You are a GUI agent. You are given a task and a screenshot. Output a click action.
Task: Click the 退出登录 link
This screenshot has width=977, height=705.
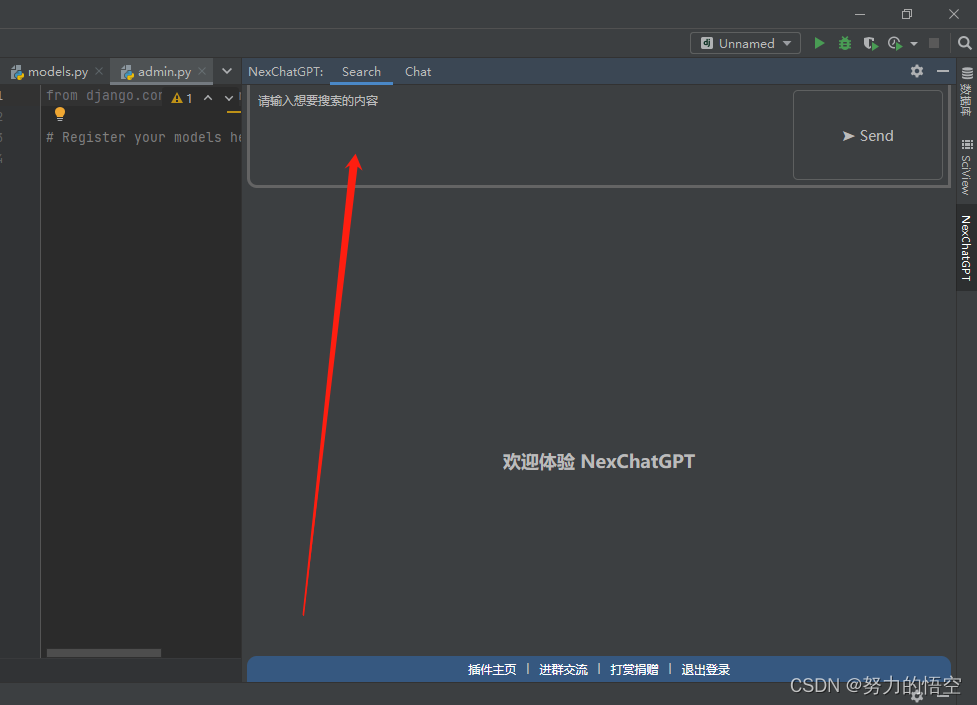tap(705, 669)
